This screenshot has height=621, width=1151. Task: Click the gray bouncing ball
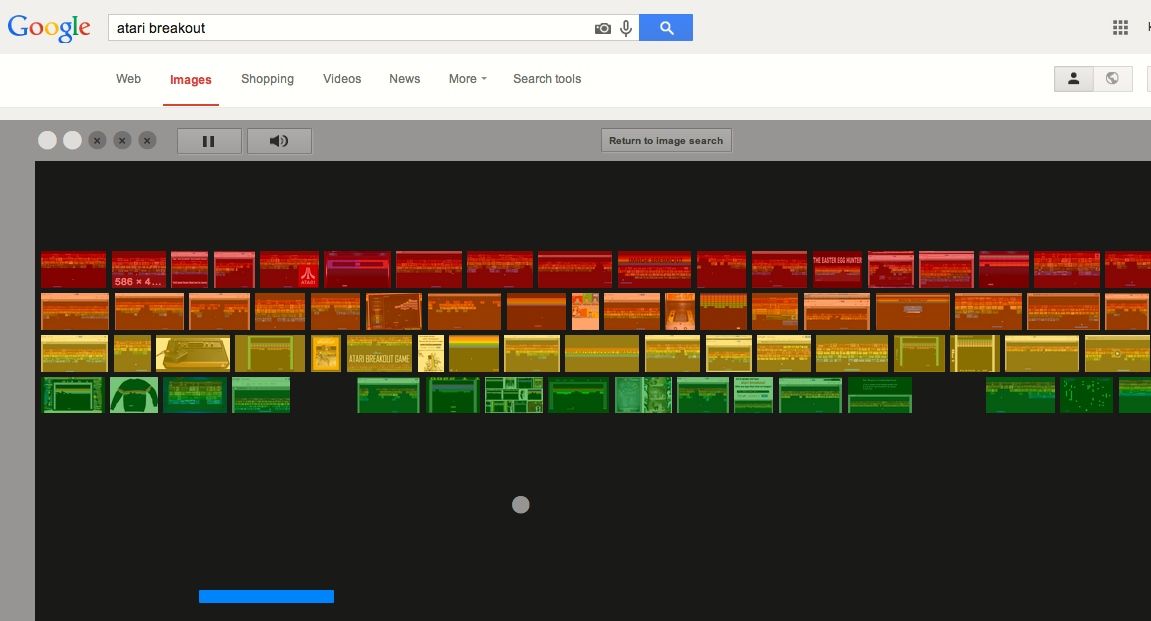pos(520,504)
